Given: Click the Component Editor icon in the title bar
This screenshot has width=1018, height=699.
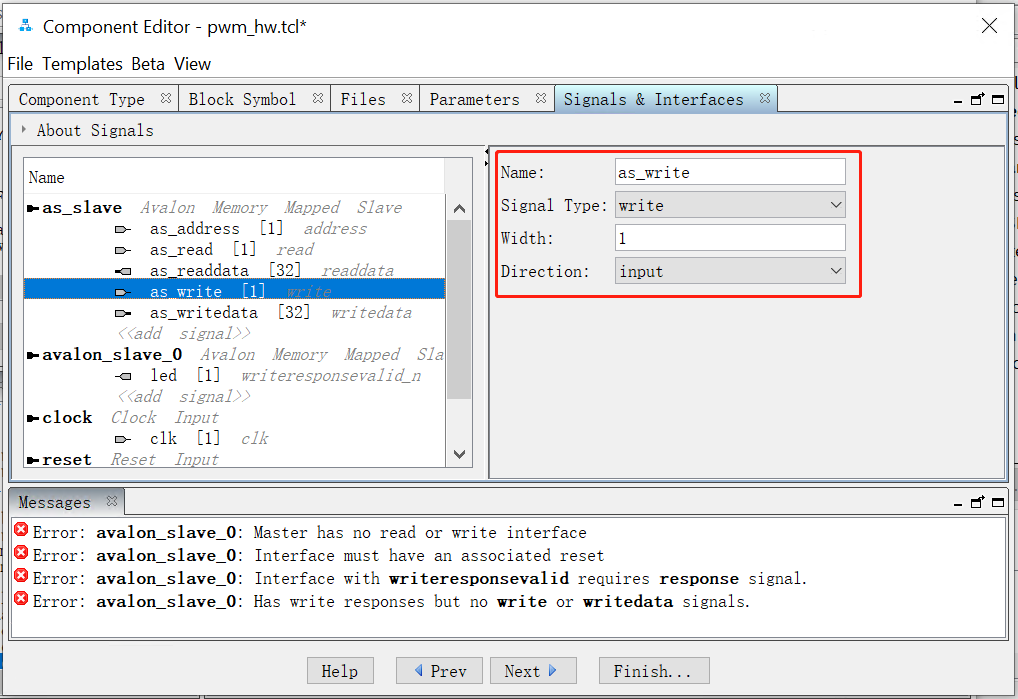Looking at the screenshot, I should point(24,25).
